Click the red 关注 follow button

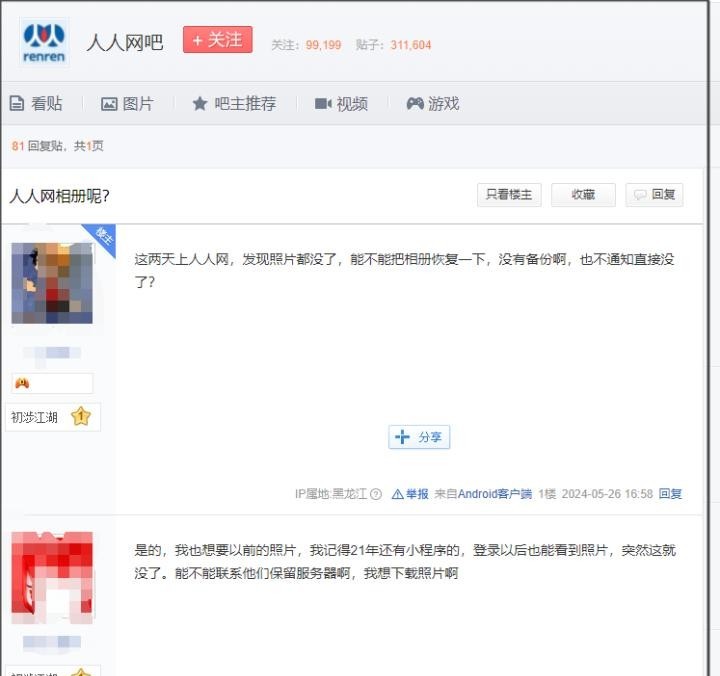pos(217,40)
